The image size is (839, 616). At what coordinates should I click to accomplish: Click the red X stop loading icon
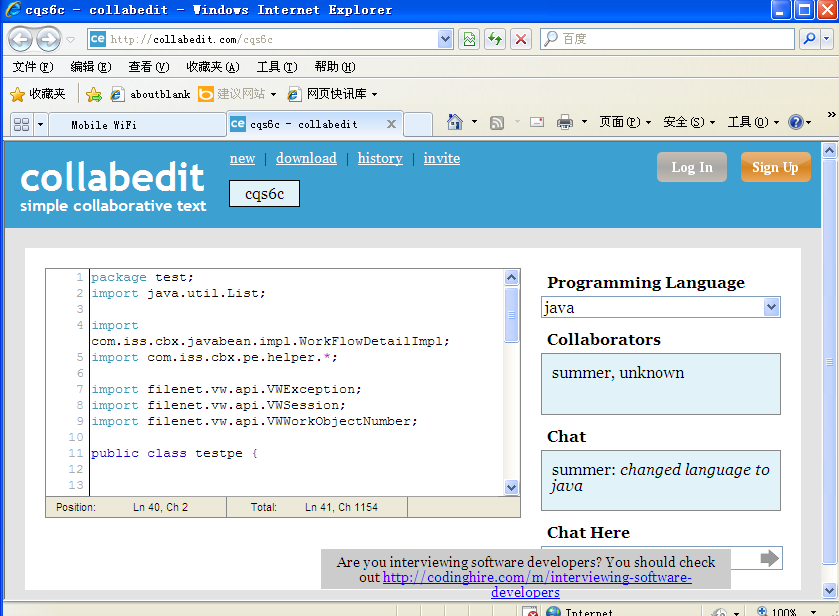(x=521, y=39)
